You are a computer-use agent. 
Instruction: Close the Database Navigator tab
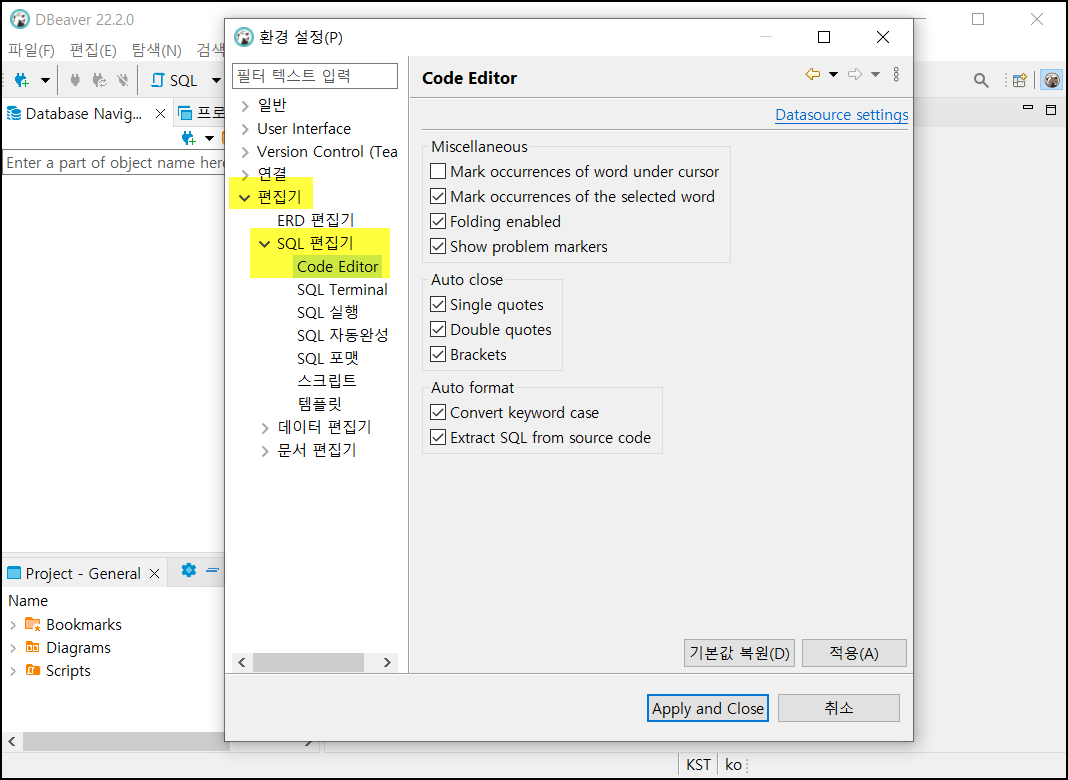coord(160,114)
